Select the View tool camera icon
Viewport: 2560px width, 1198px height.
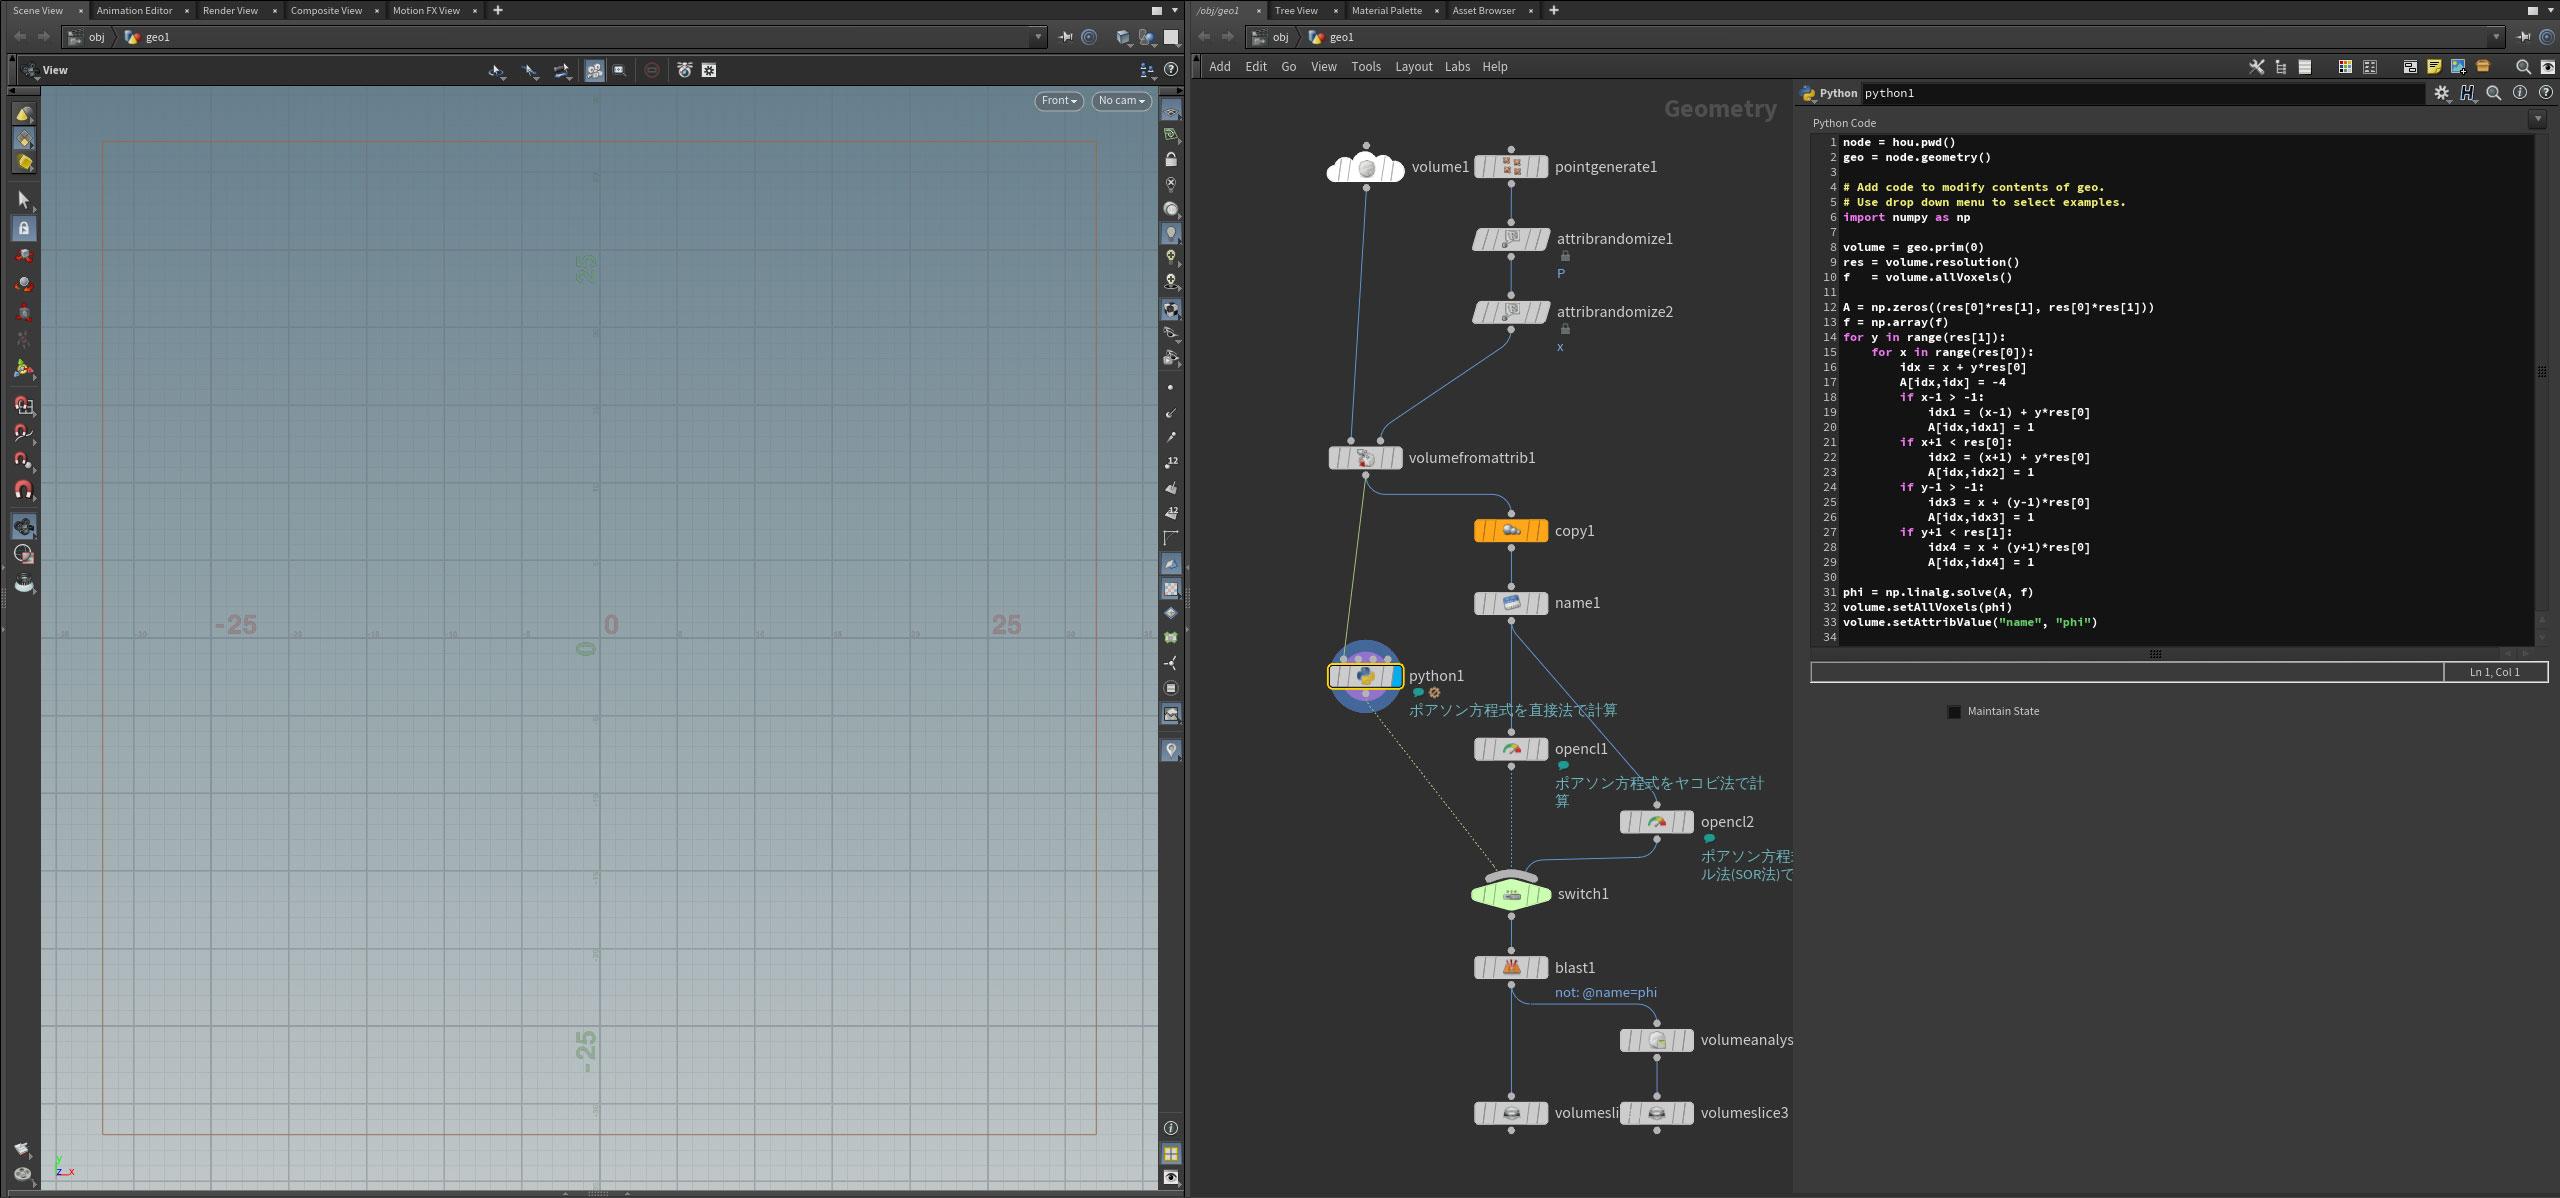[x=23, y=526]
